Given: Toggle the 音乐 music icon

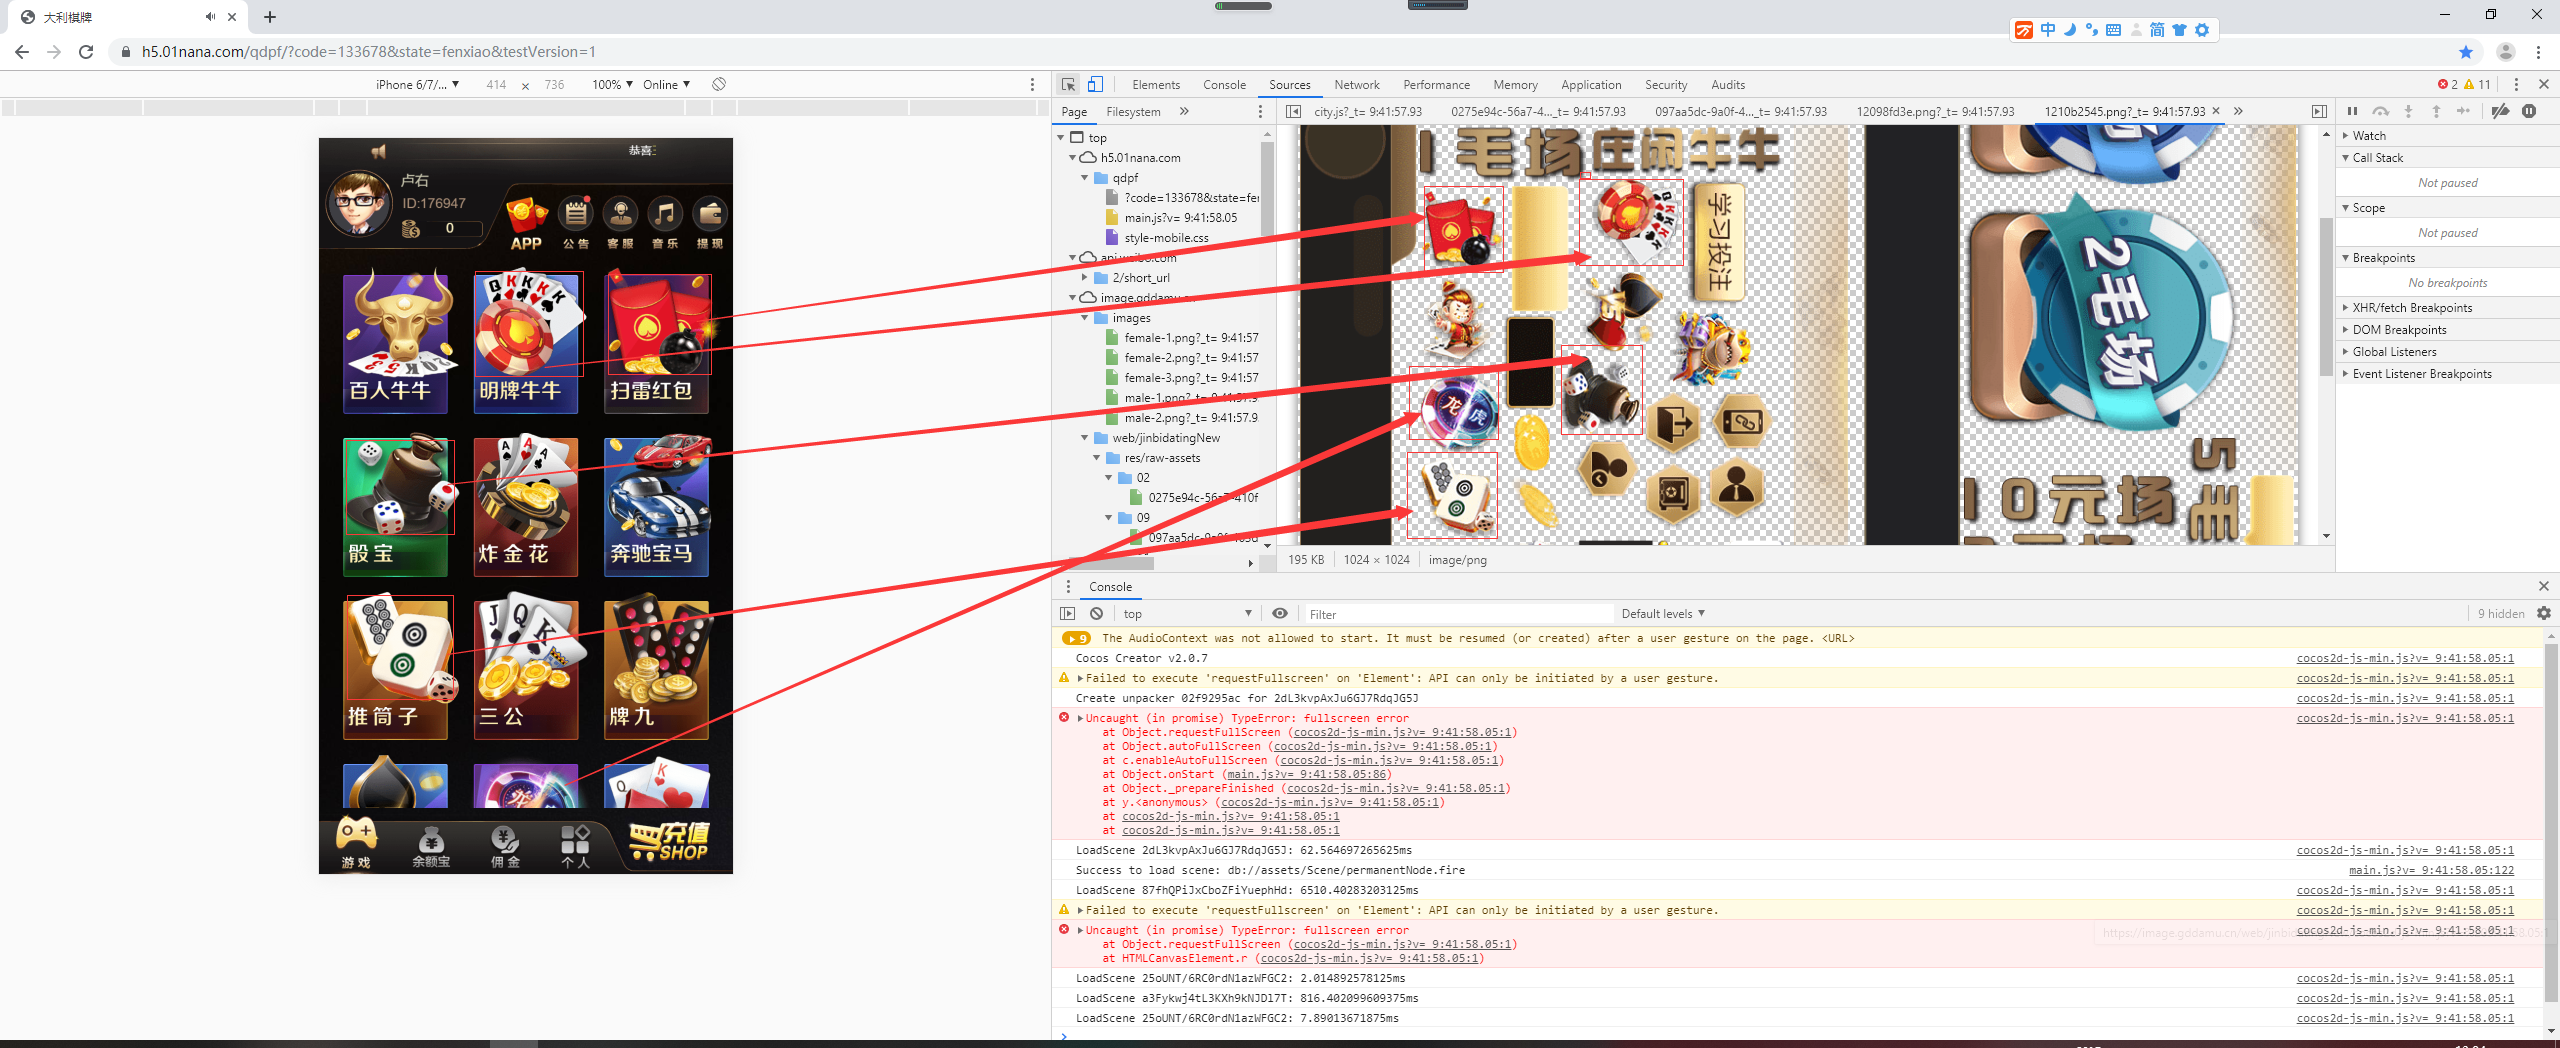Looking at the screenshot, I should (x=665, y=223).
